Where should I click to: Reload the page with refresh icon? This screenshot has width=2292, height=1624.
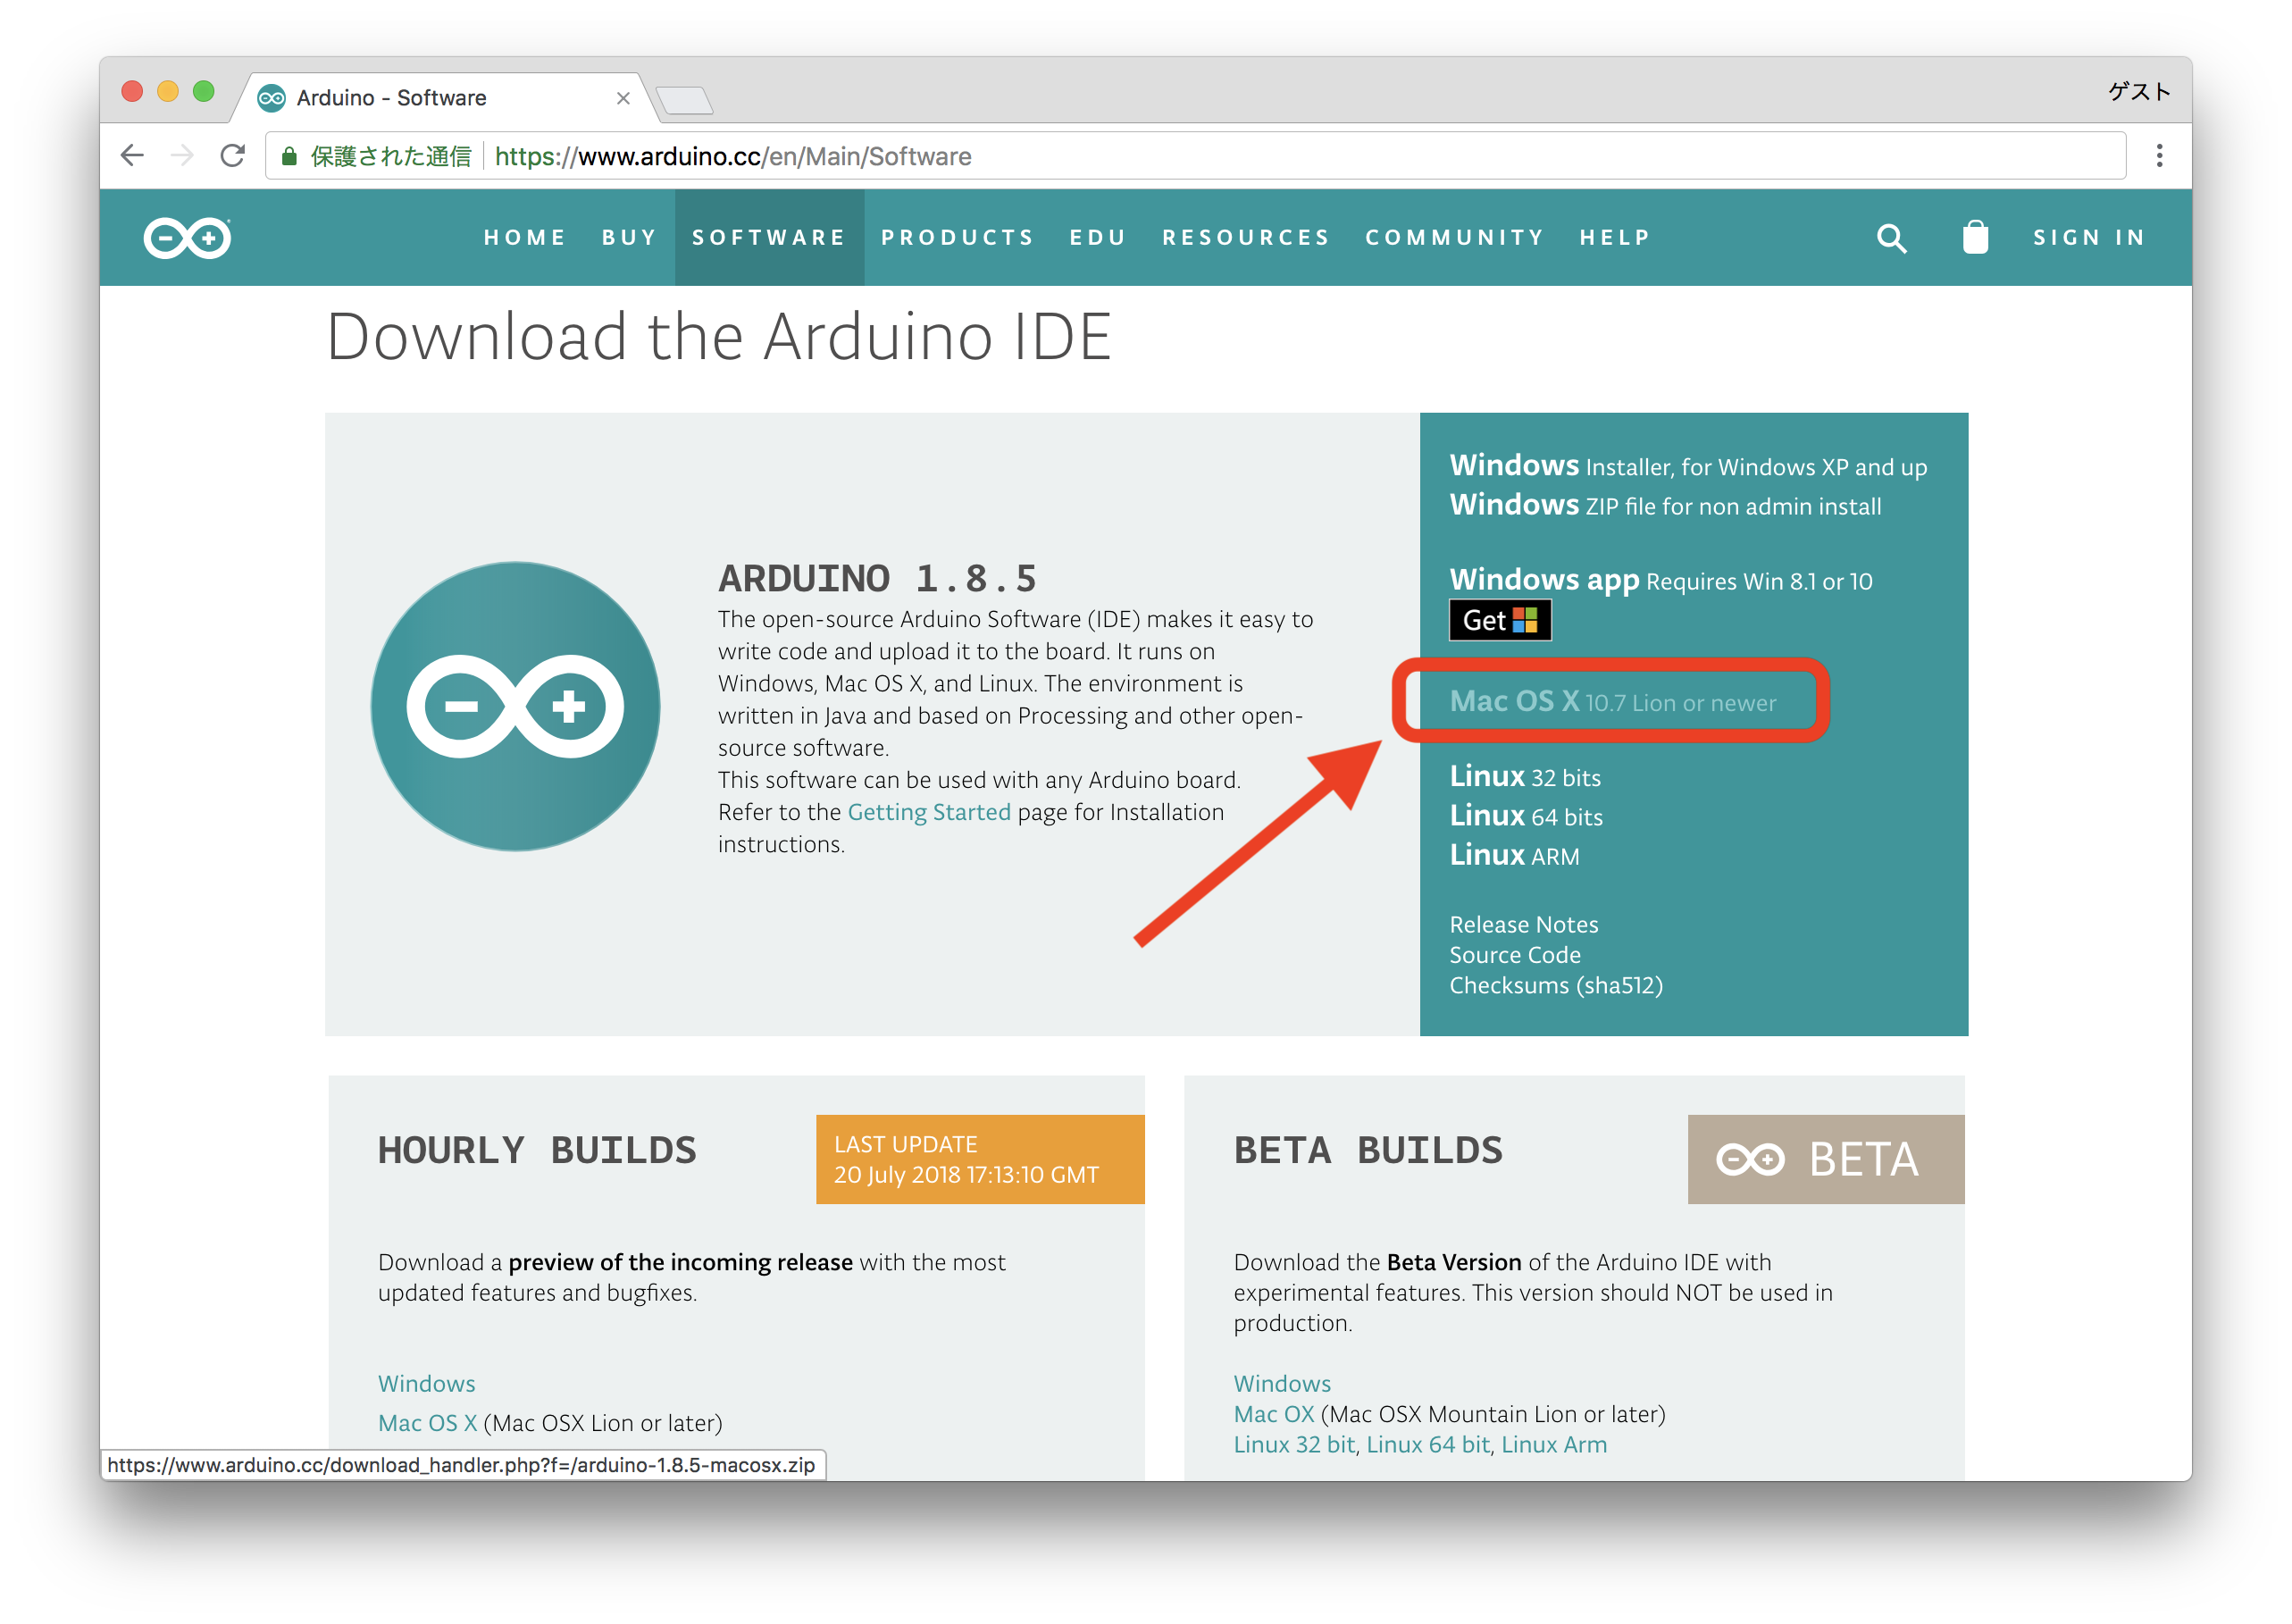[233, 156]
